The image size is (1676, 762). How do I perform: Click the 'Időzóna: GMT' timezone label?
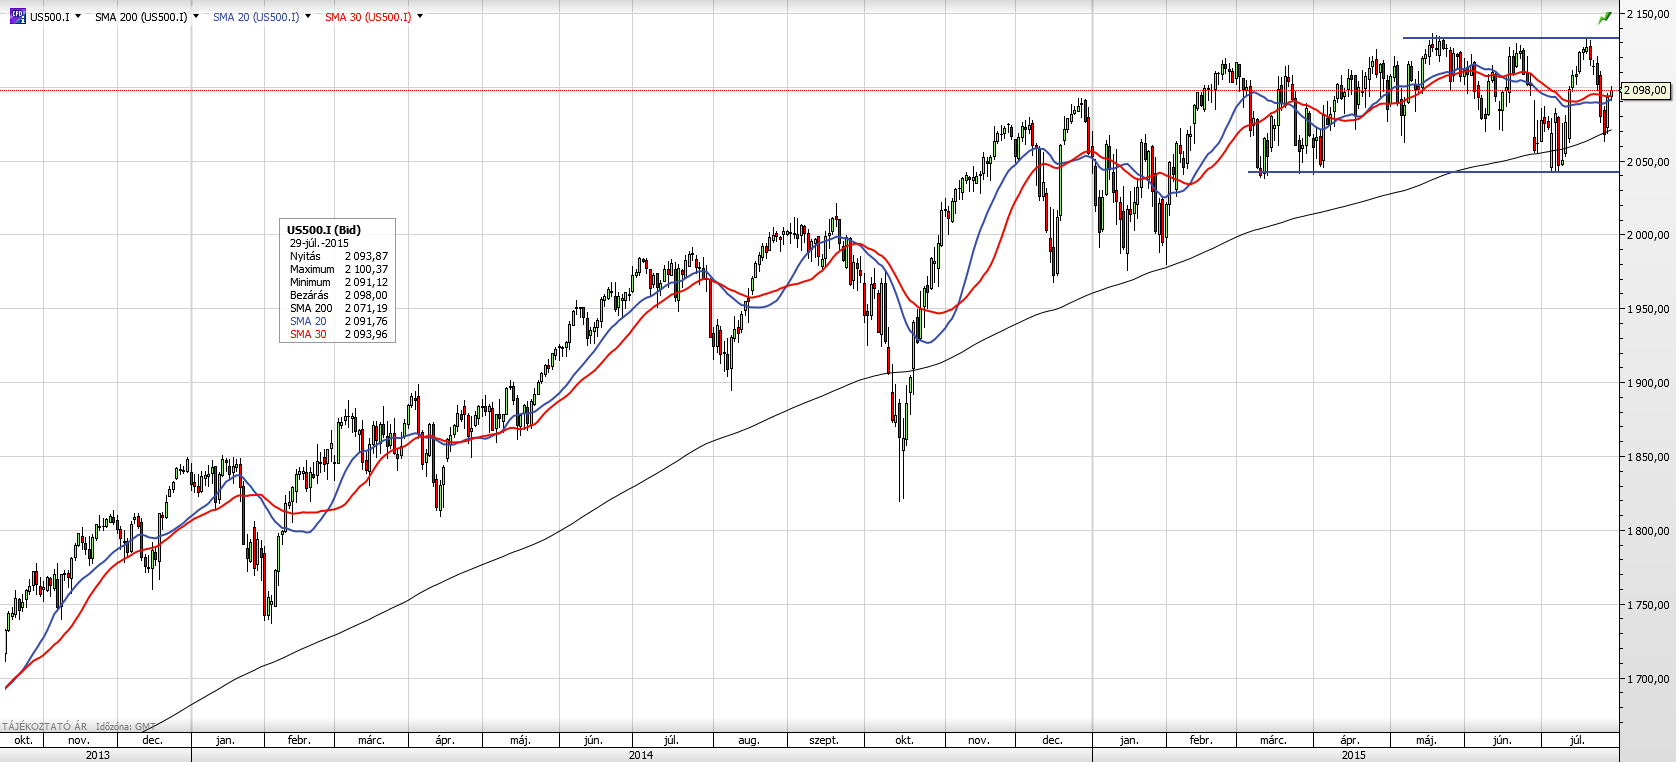(x=125, y=726)
